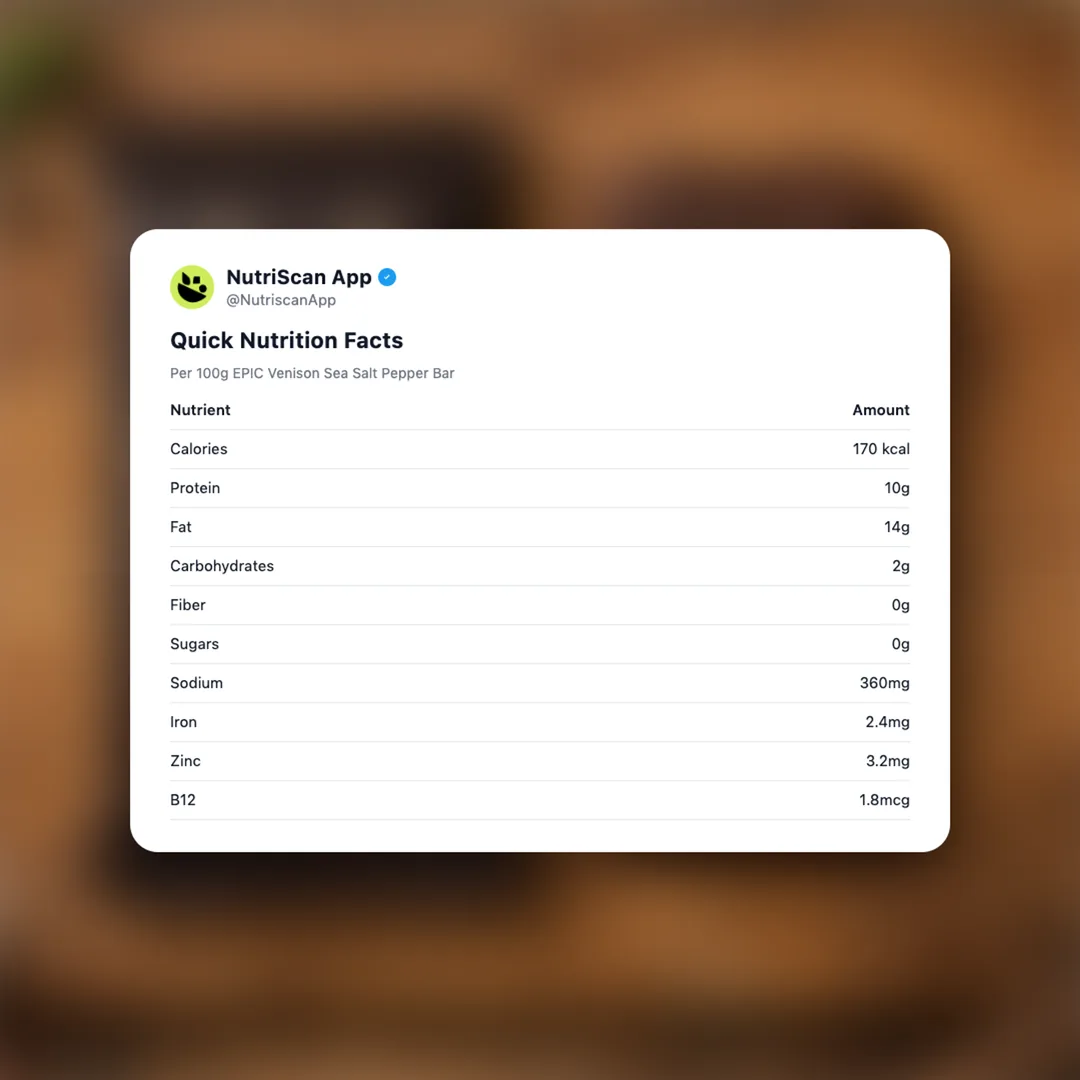This screenshot has height=1080, width=1080.
Task: Select the Protein row label
Action: [195, 488]
